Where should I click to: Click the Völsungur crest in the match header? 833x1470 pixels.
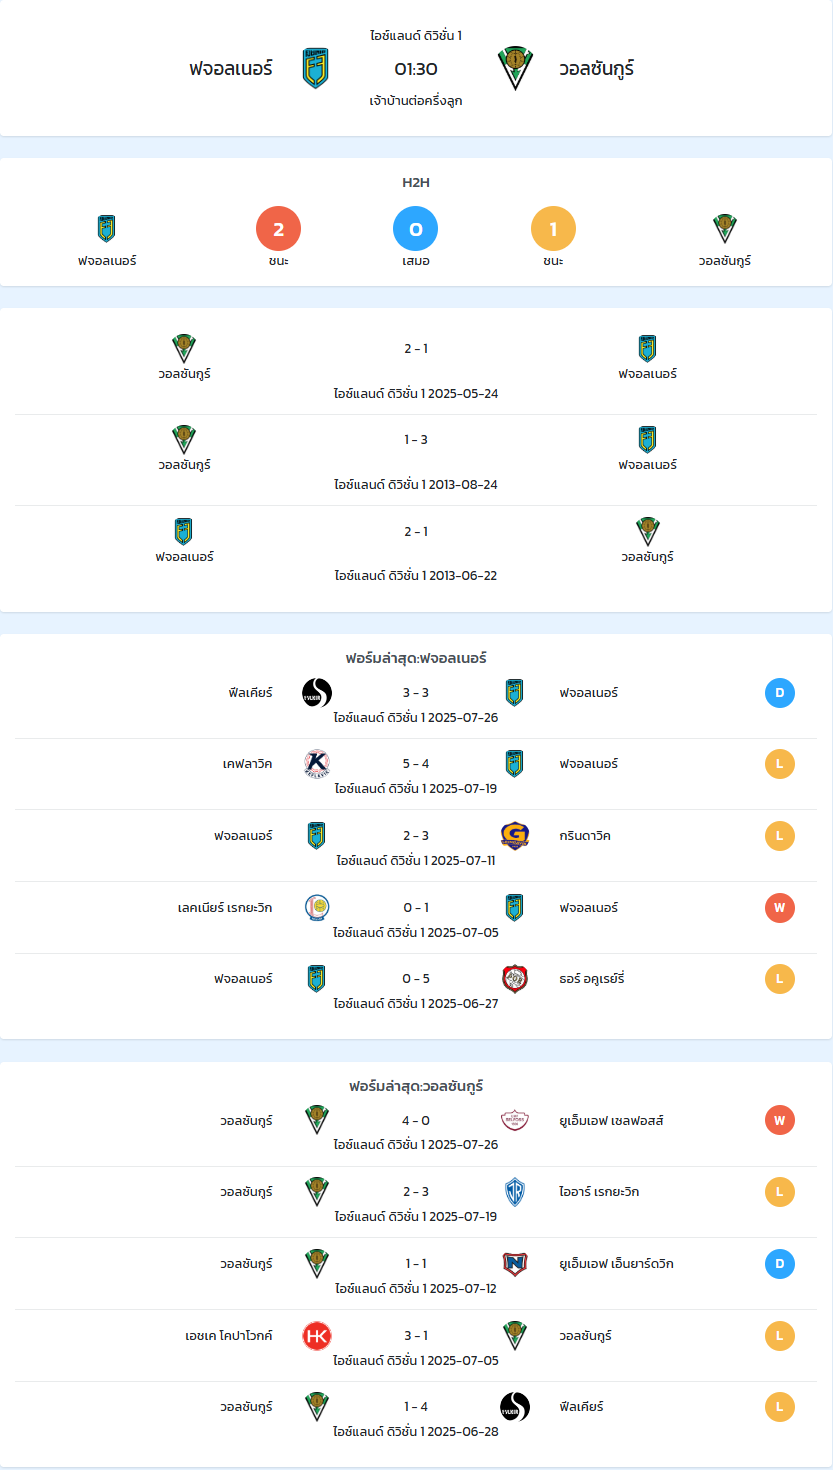(x=515, y=68)
